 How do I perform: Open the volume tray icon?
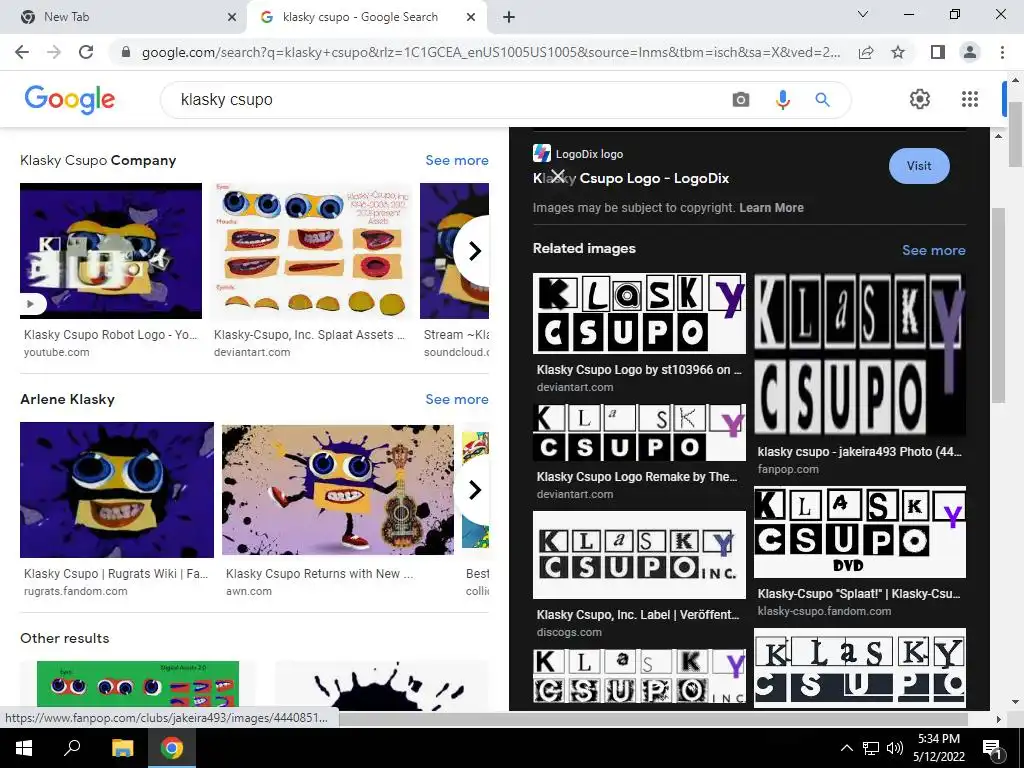894,748
